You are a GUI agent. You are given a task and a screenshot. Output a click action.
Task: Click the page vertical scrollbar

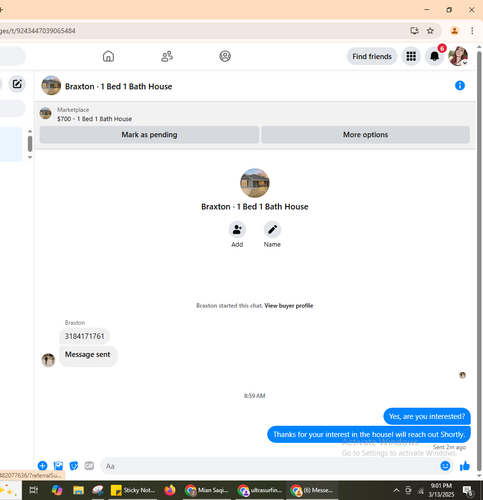click(479, 260)
